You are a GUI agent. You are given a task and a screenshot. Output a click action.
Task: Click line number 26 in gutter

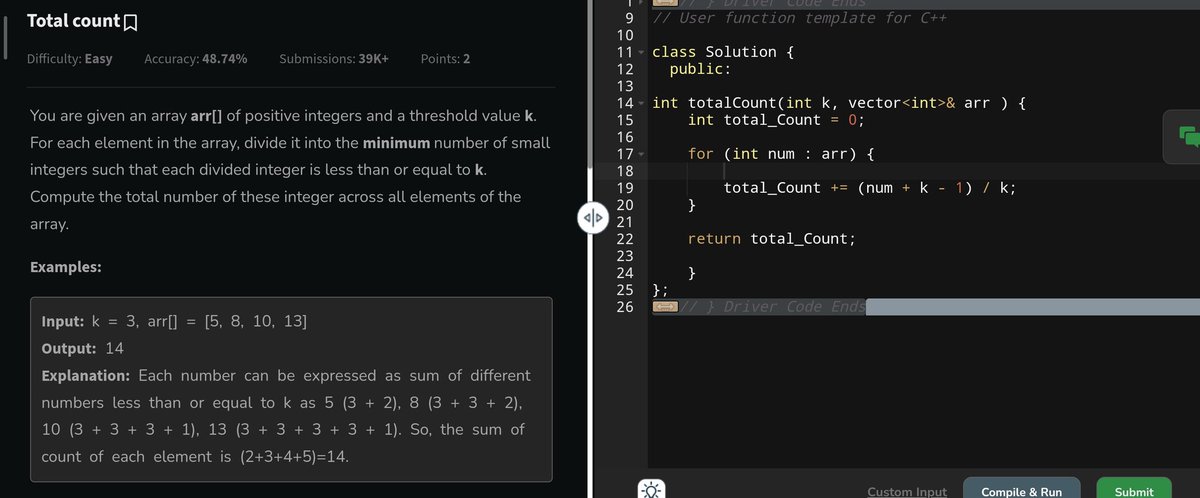[625, 306]
